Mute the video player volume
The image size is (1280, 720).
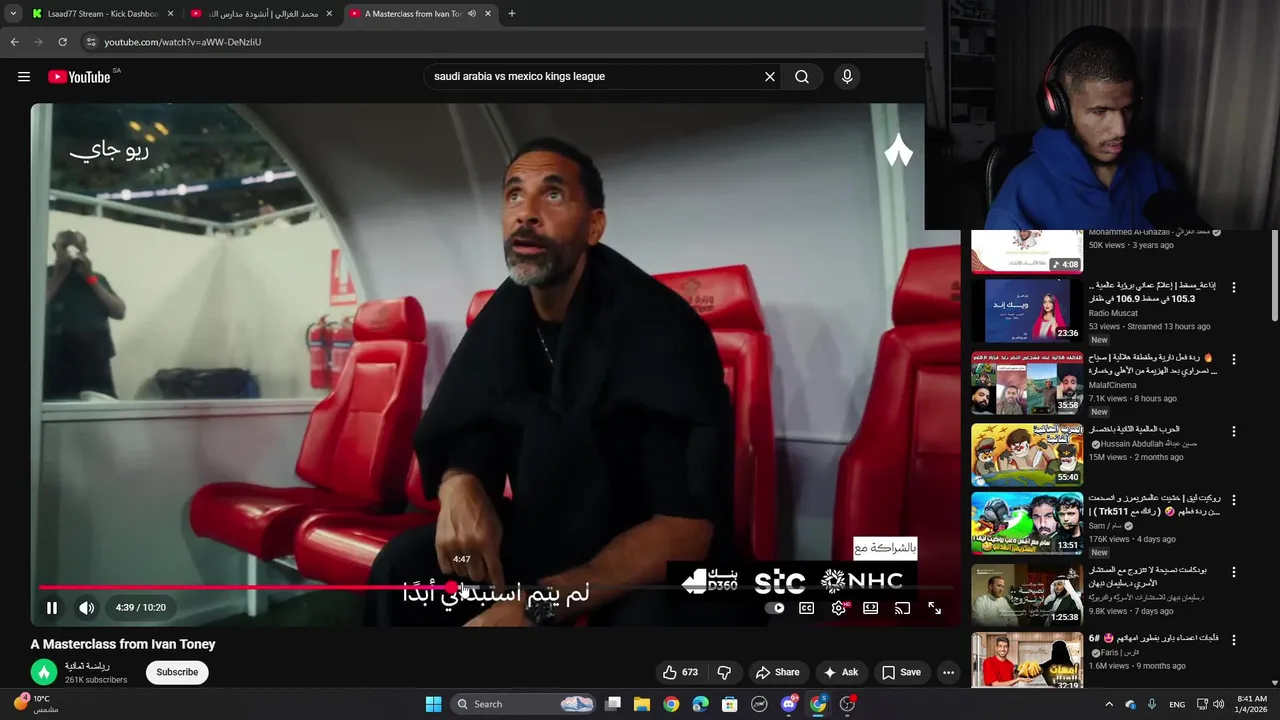coord(87,607)
